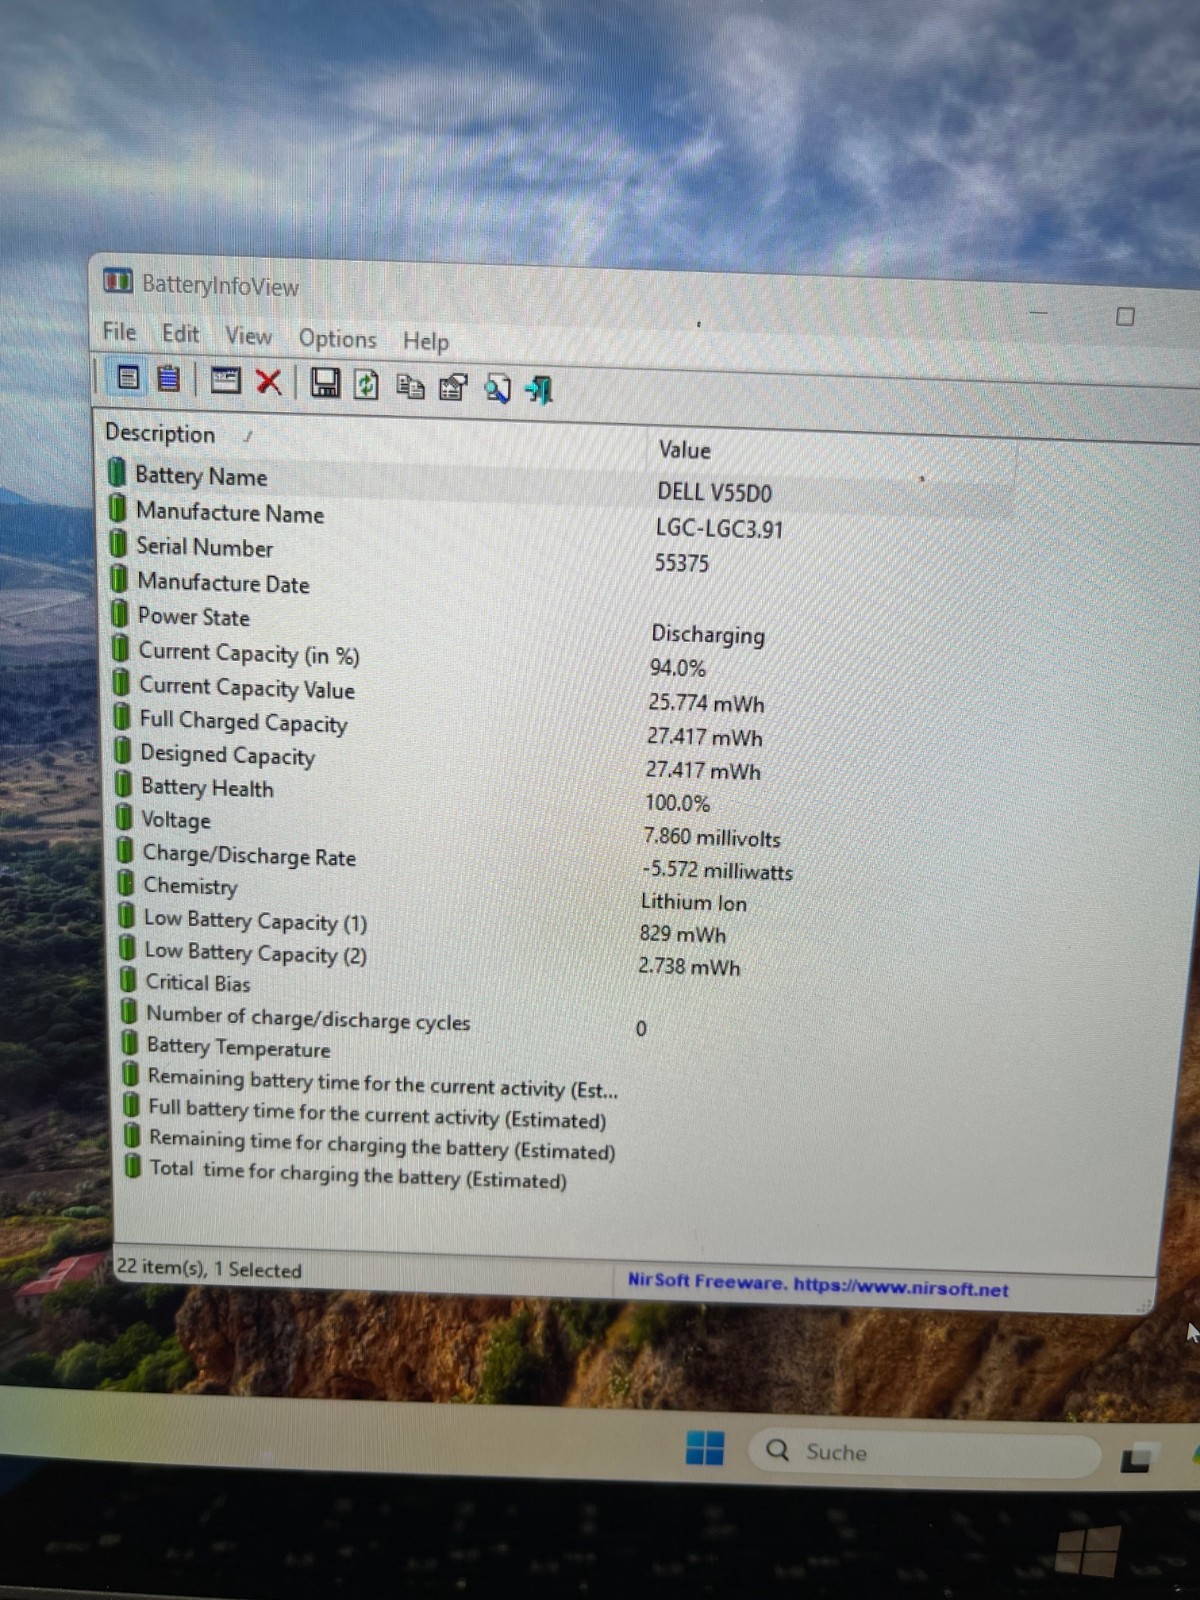This screenshot has width=1200, height=1600.
Task: Click the 22 item(s), 1 Selected status text
Action: (x=209, y=1268)
